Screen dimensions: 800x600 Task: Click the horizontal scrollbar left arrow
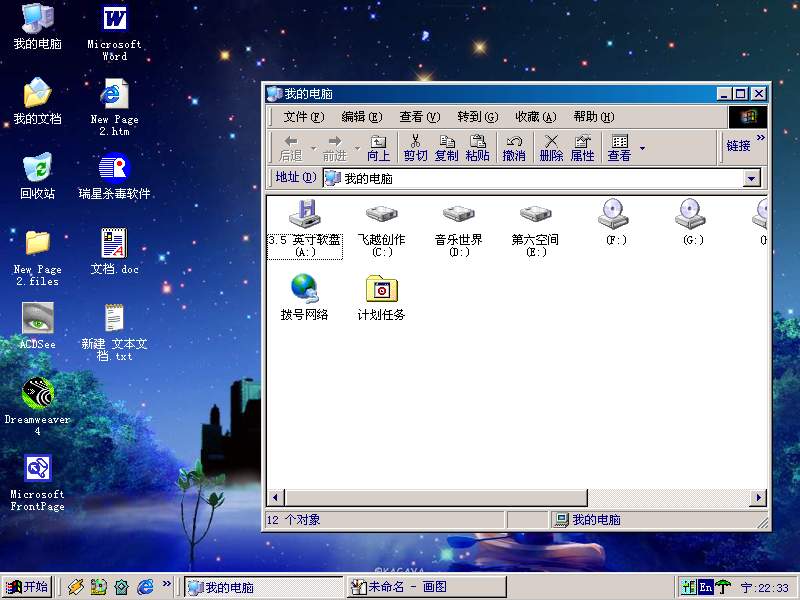[x=276, y=497]
